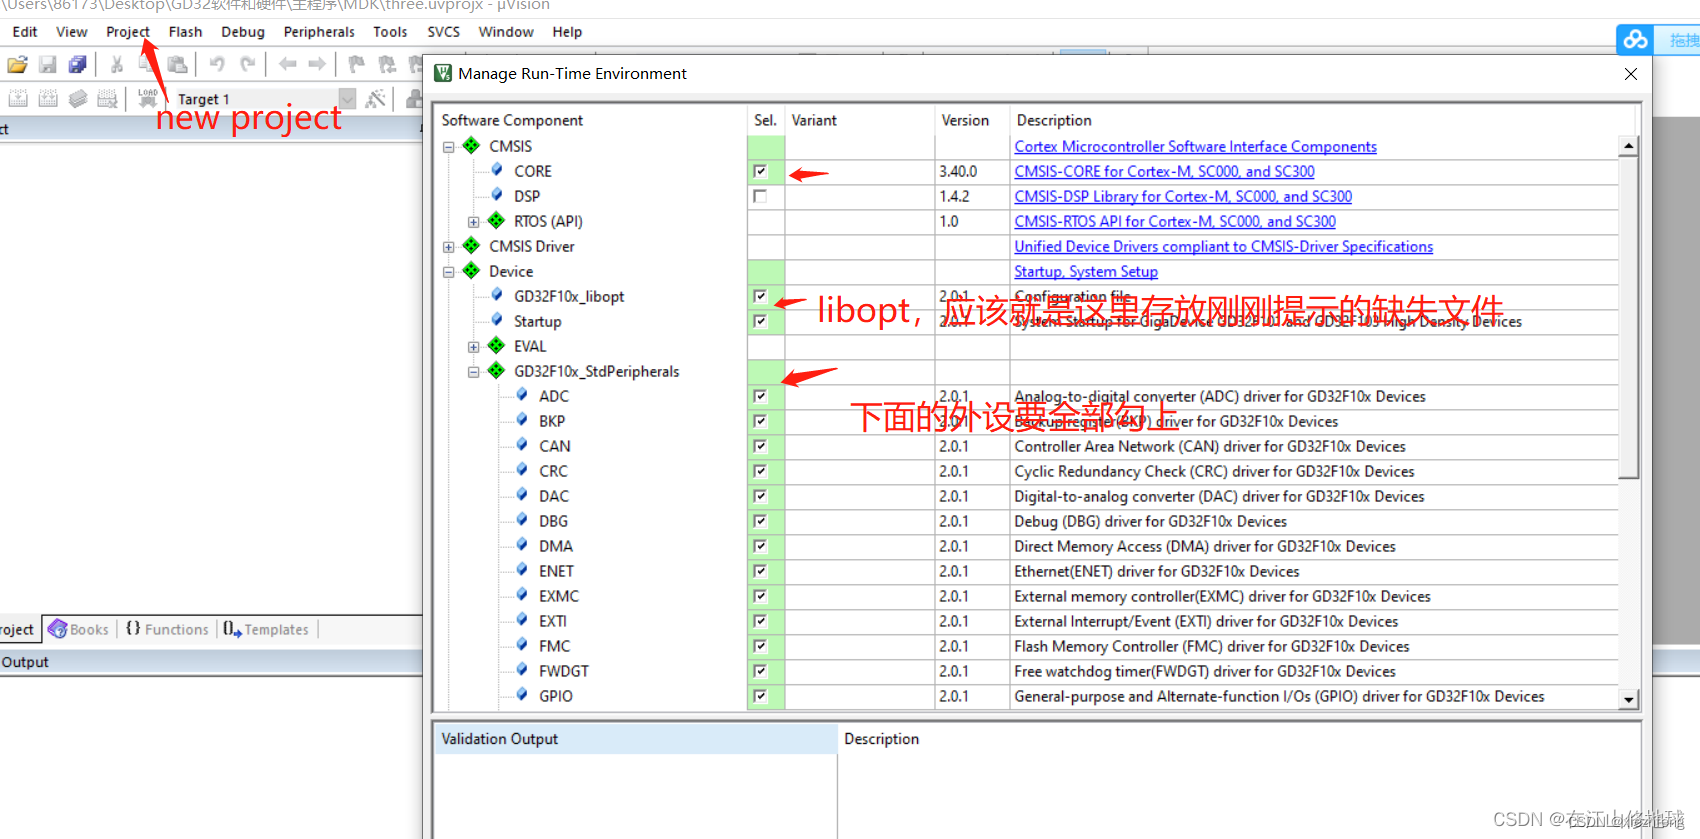Click the Save floppy disk icon
Screen dimensions: 1700x839
47,65
